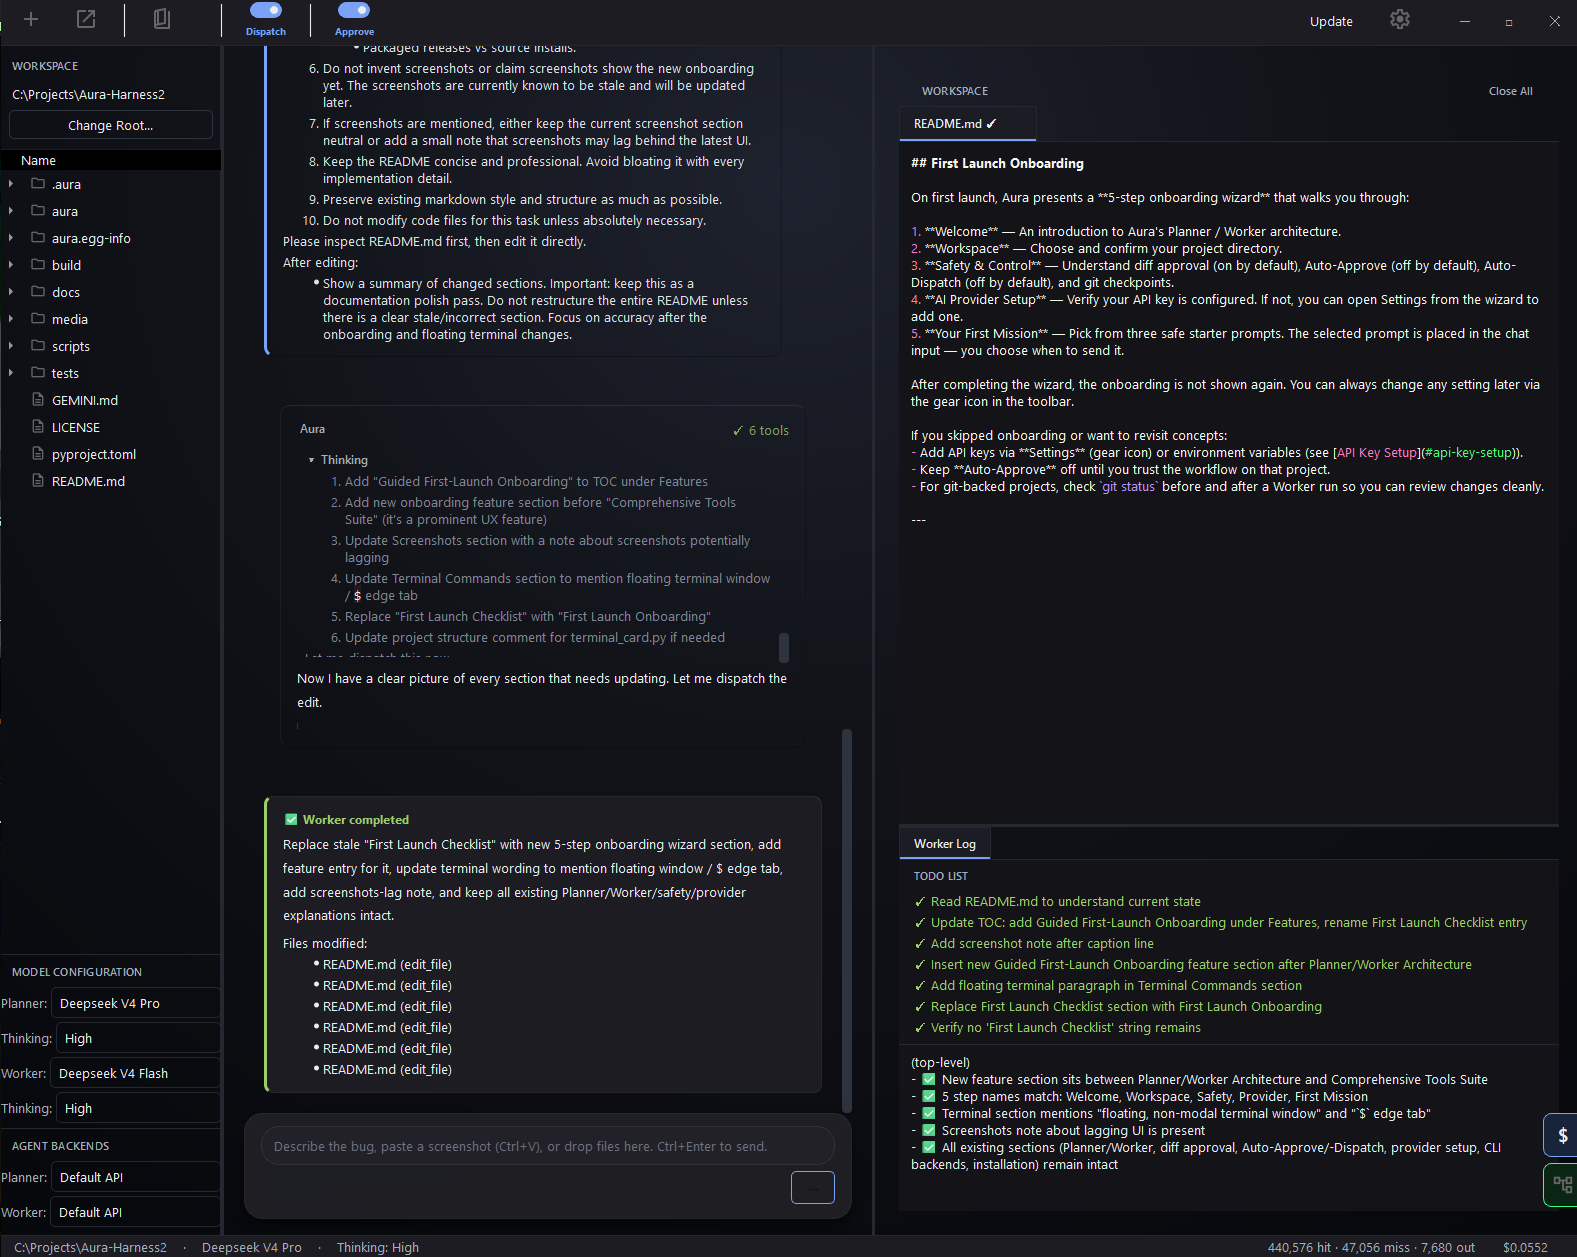Click 'Read README.md to understand' todo item

1057,902
